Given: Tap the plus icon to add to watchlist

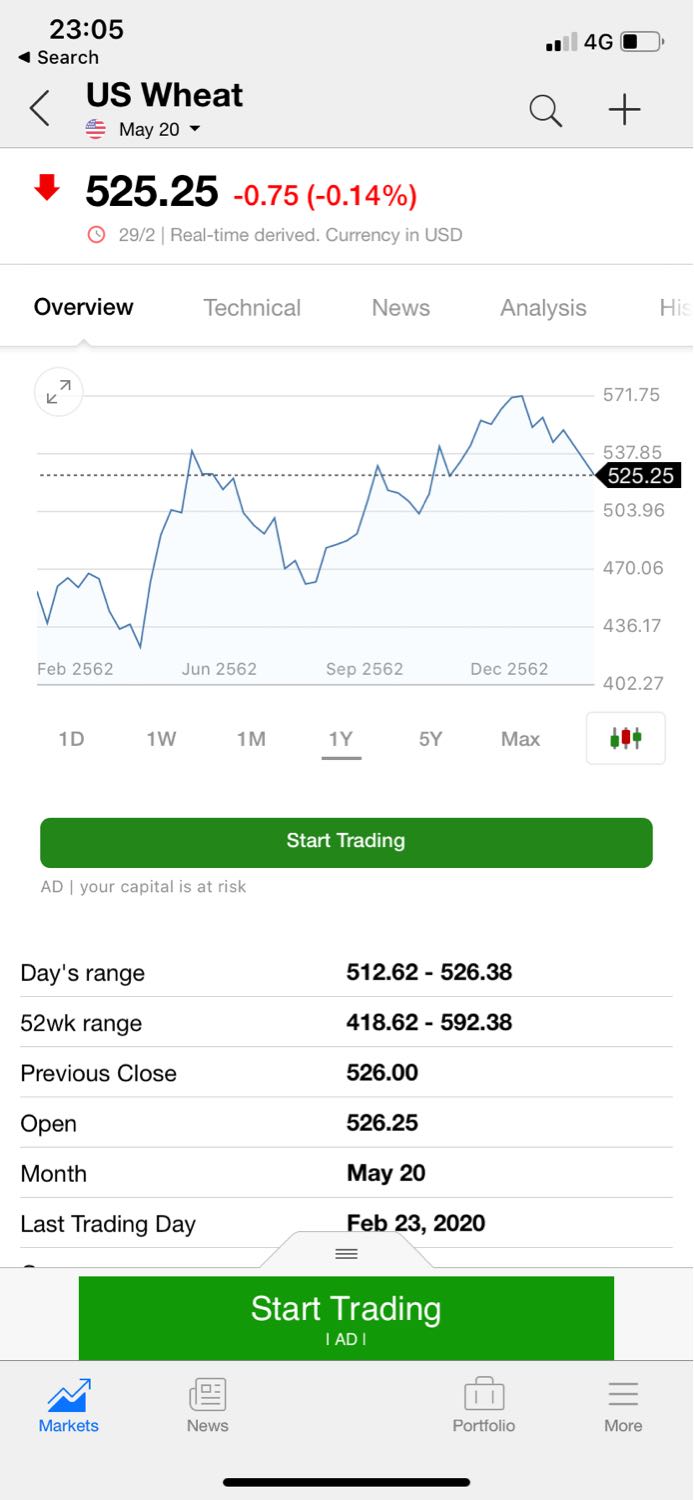Looking at the screenshot, I should click(x=624, y=109).
